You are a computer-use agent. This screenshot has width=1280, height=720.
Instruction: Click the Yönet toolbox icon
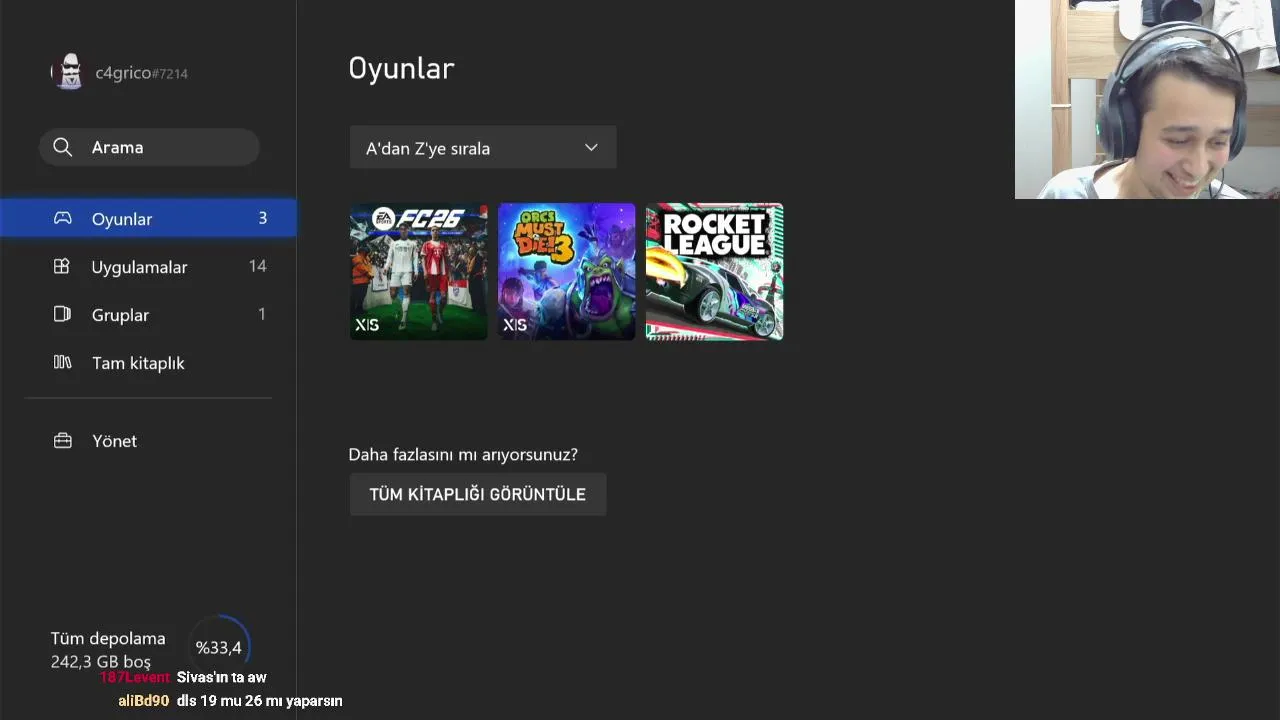click(62, 440)
